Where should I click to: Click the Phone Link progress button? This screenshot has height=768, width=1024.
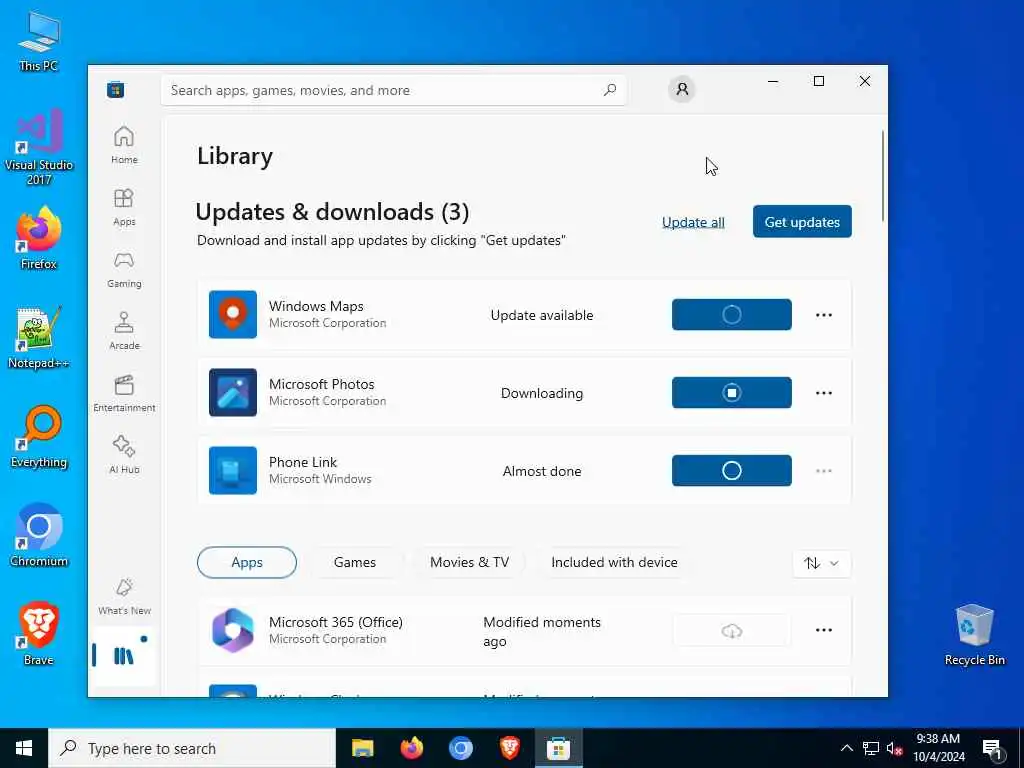coord(731,470)
